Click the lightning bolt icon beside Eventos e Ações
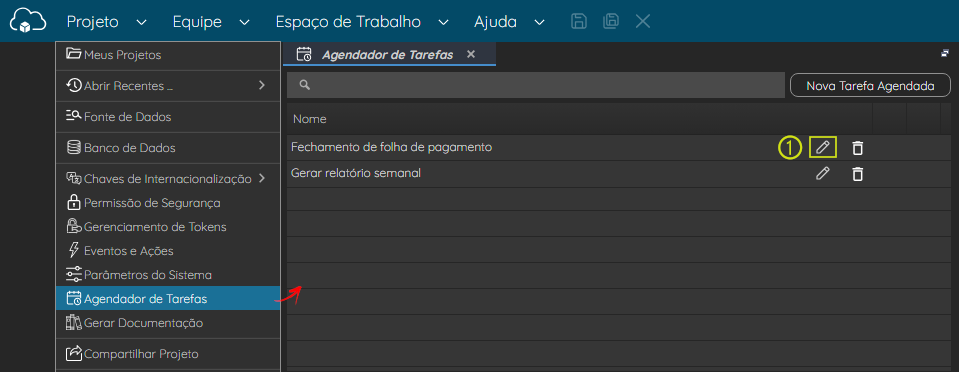The height and width of the screenshot is (372, 959). click(x=73, y=250)
